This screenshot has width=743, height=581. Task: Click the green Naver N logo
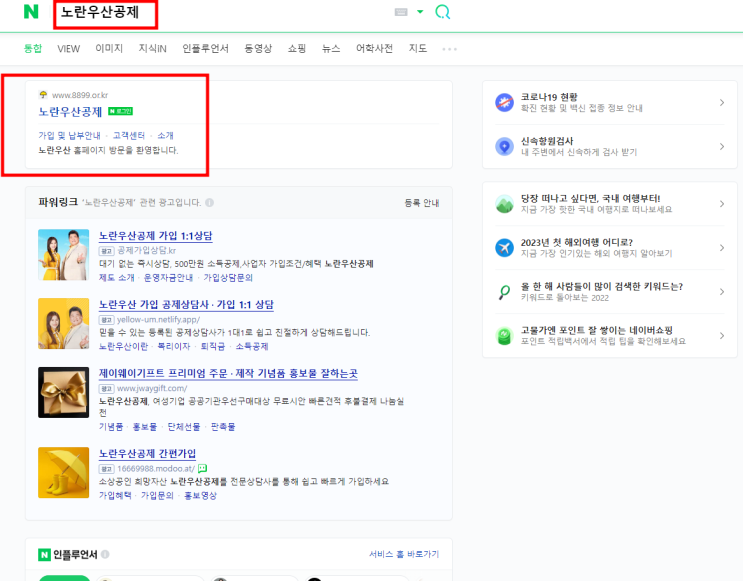[x=31, y=11]
